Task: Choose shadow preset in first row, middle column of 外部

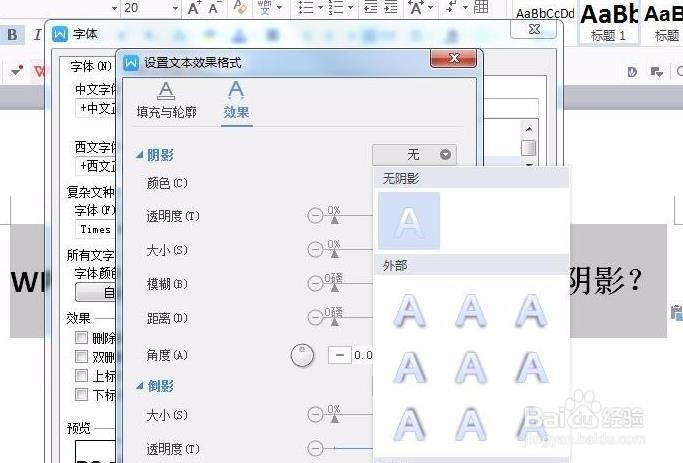Action: click(471, 311)
